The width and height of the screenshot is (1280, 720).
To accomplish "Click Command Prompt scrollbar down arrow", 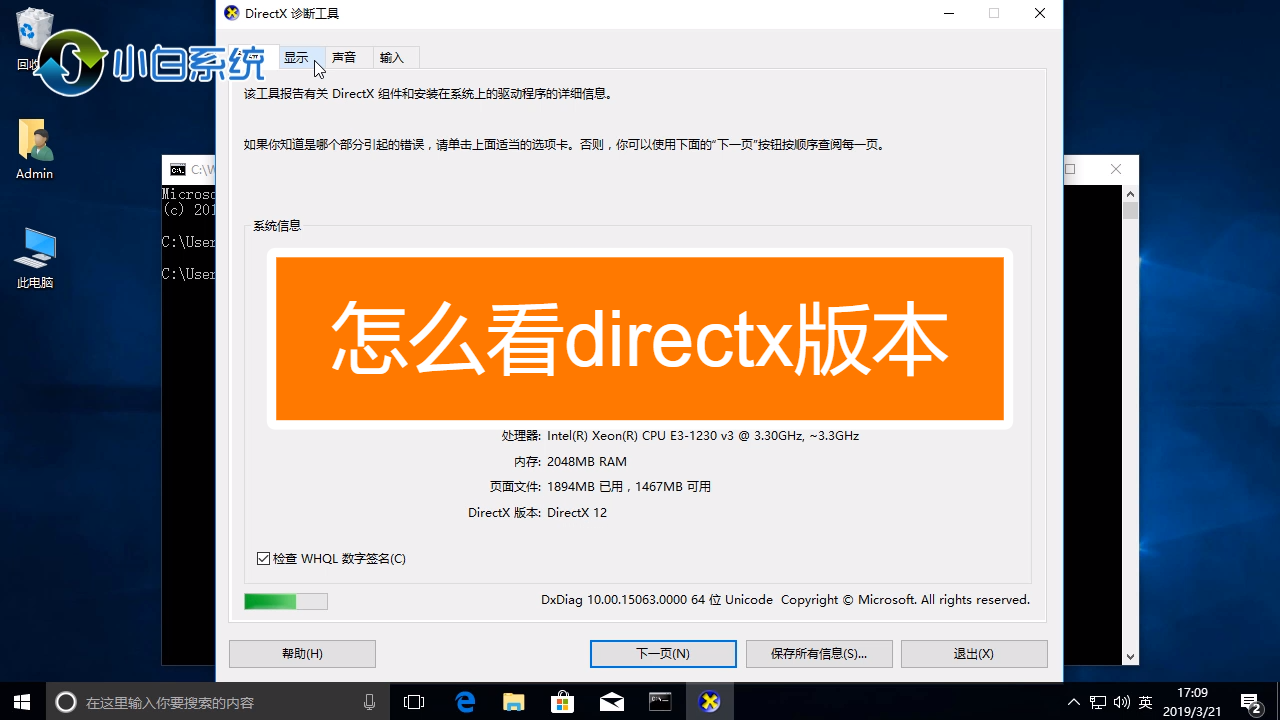I will (1130, 657).
